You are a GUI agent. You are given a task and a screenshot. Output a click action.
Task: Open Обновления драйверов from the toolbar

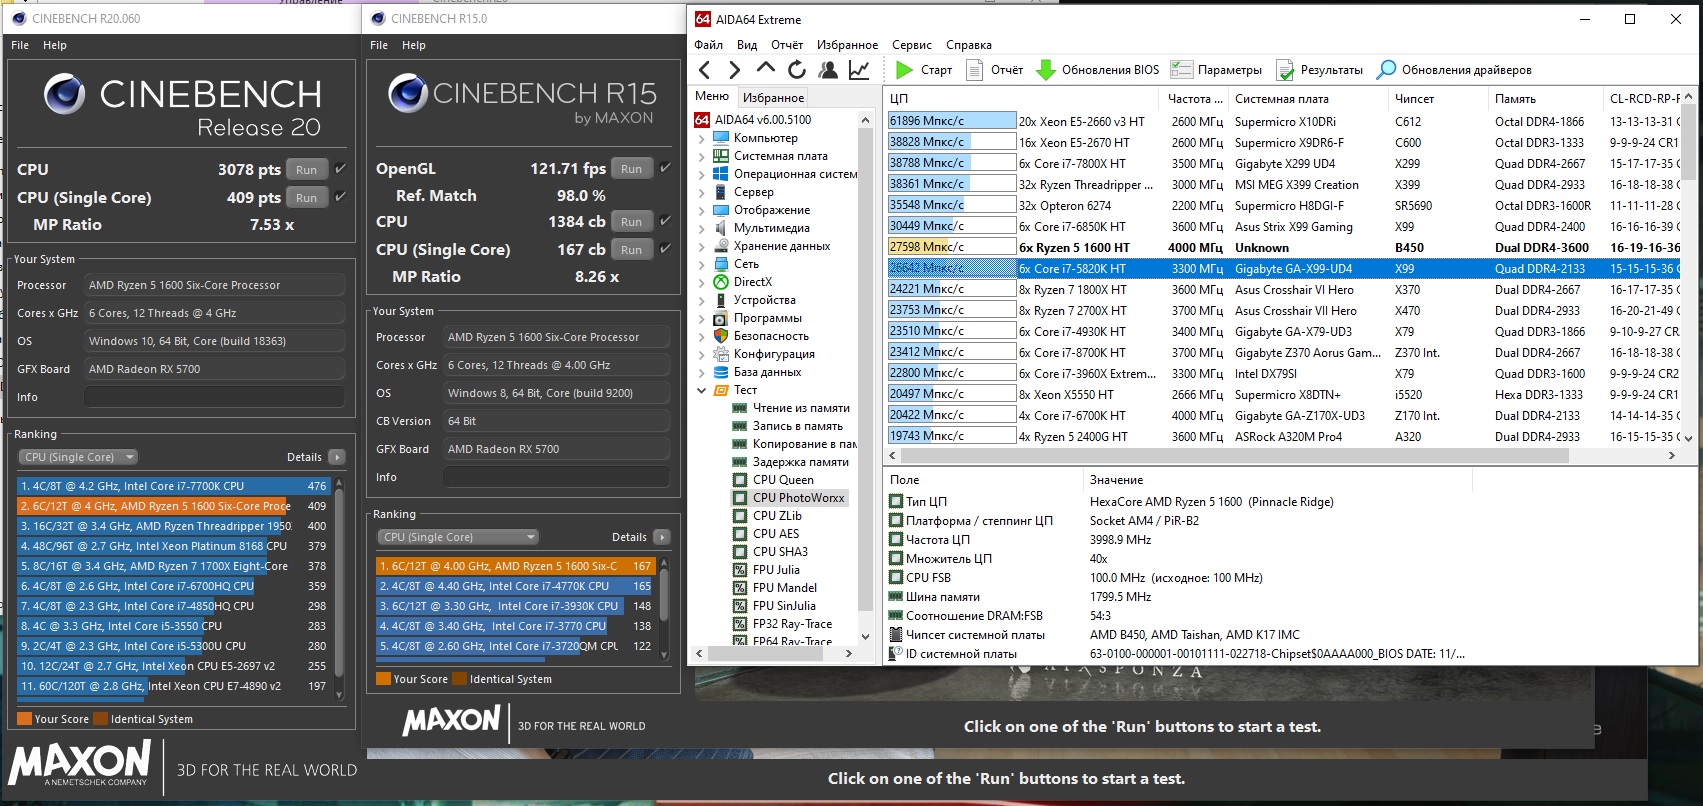coord(1454,70)
